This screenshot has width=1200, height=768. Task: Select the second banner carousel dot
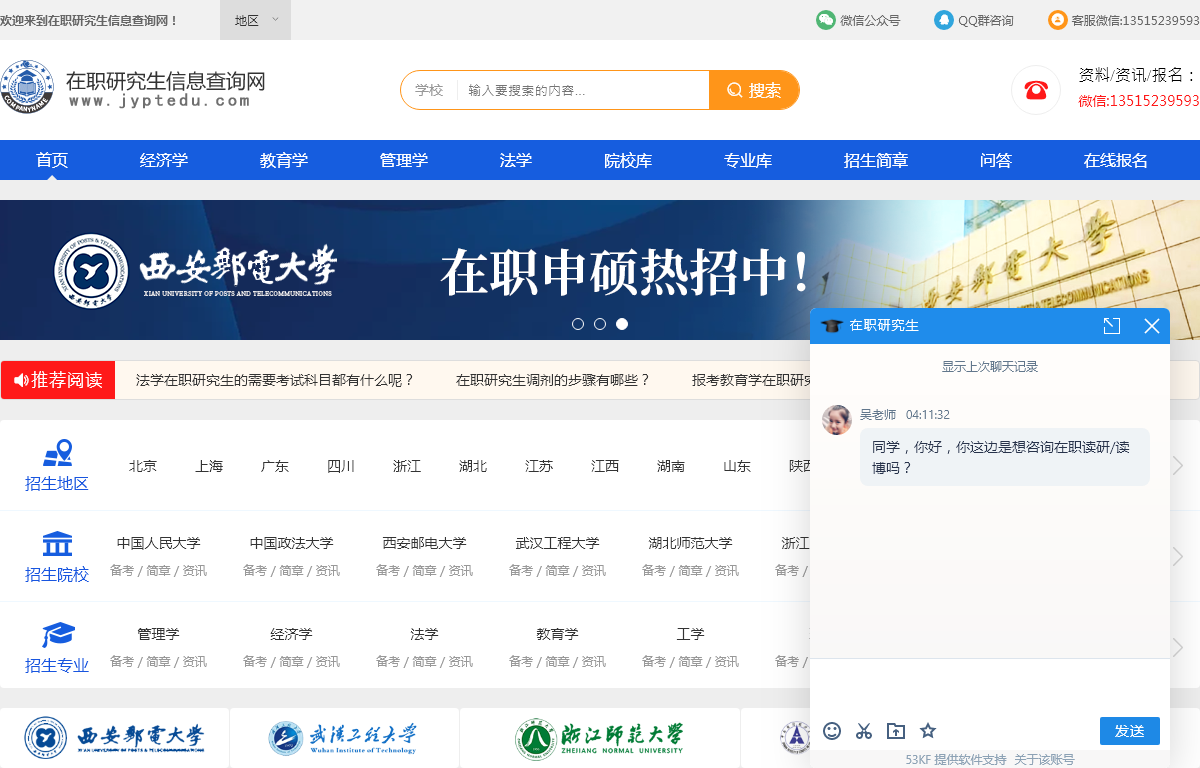point(600,324)
